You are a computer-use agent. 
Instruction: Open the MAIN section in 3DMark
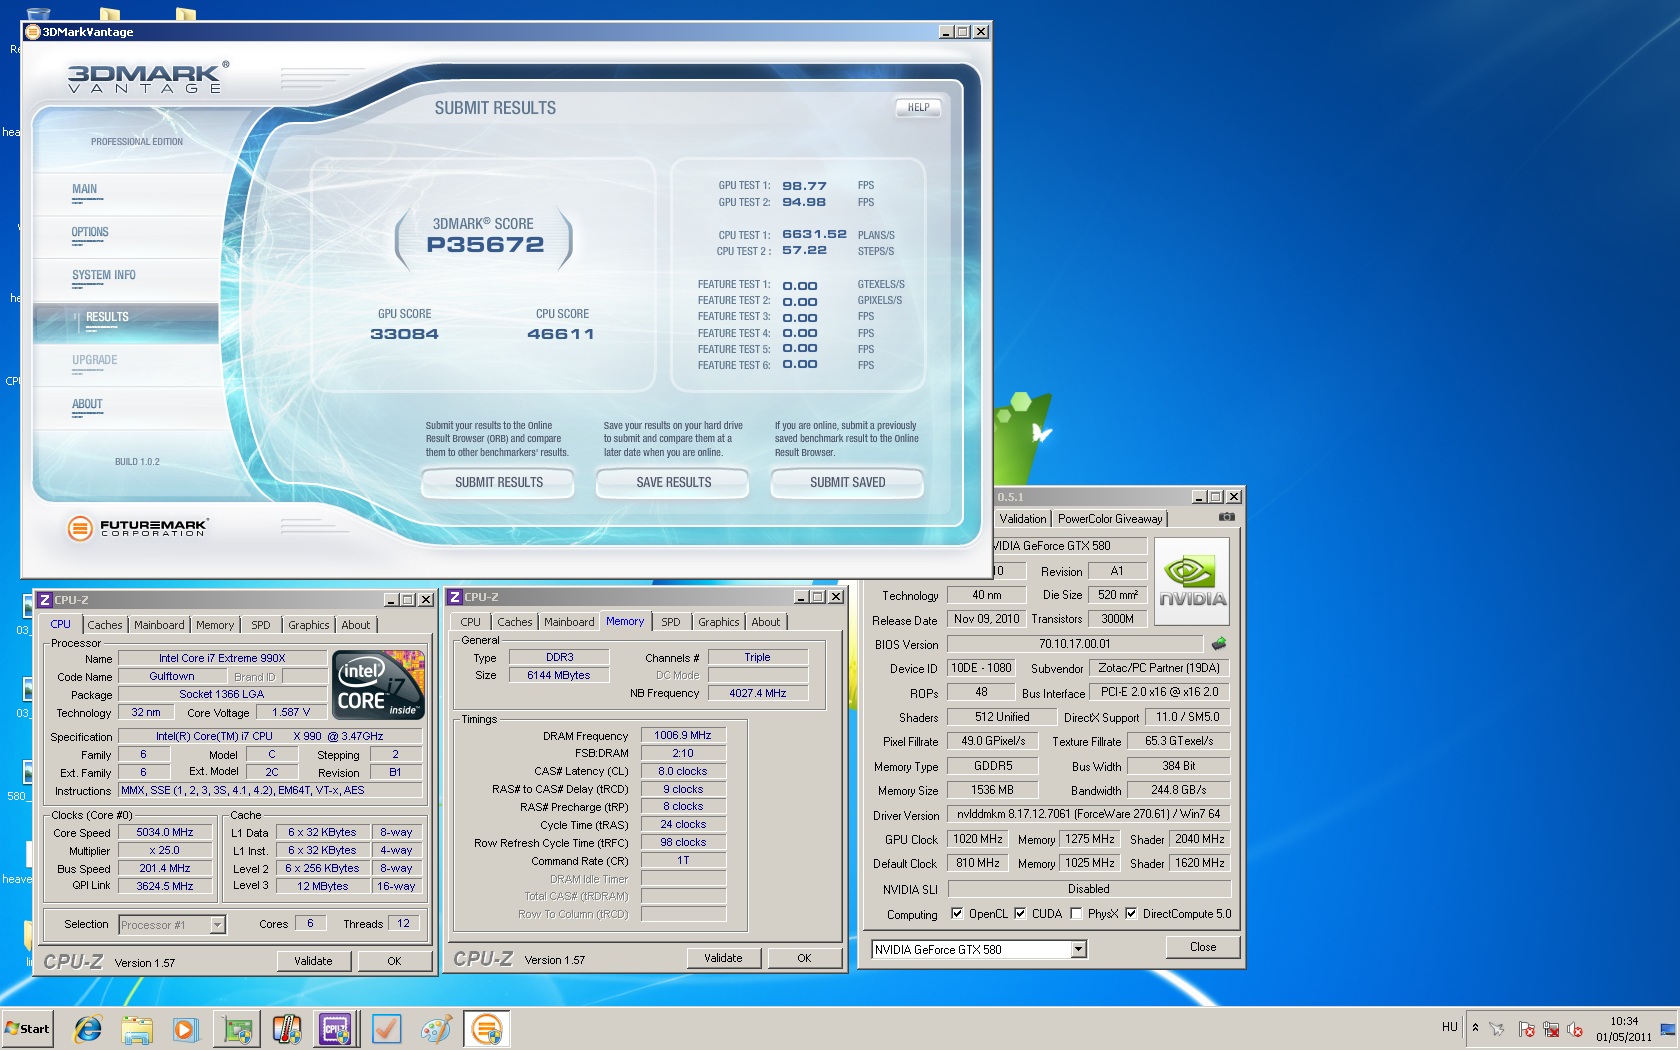(85, 189)
